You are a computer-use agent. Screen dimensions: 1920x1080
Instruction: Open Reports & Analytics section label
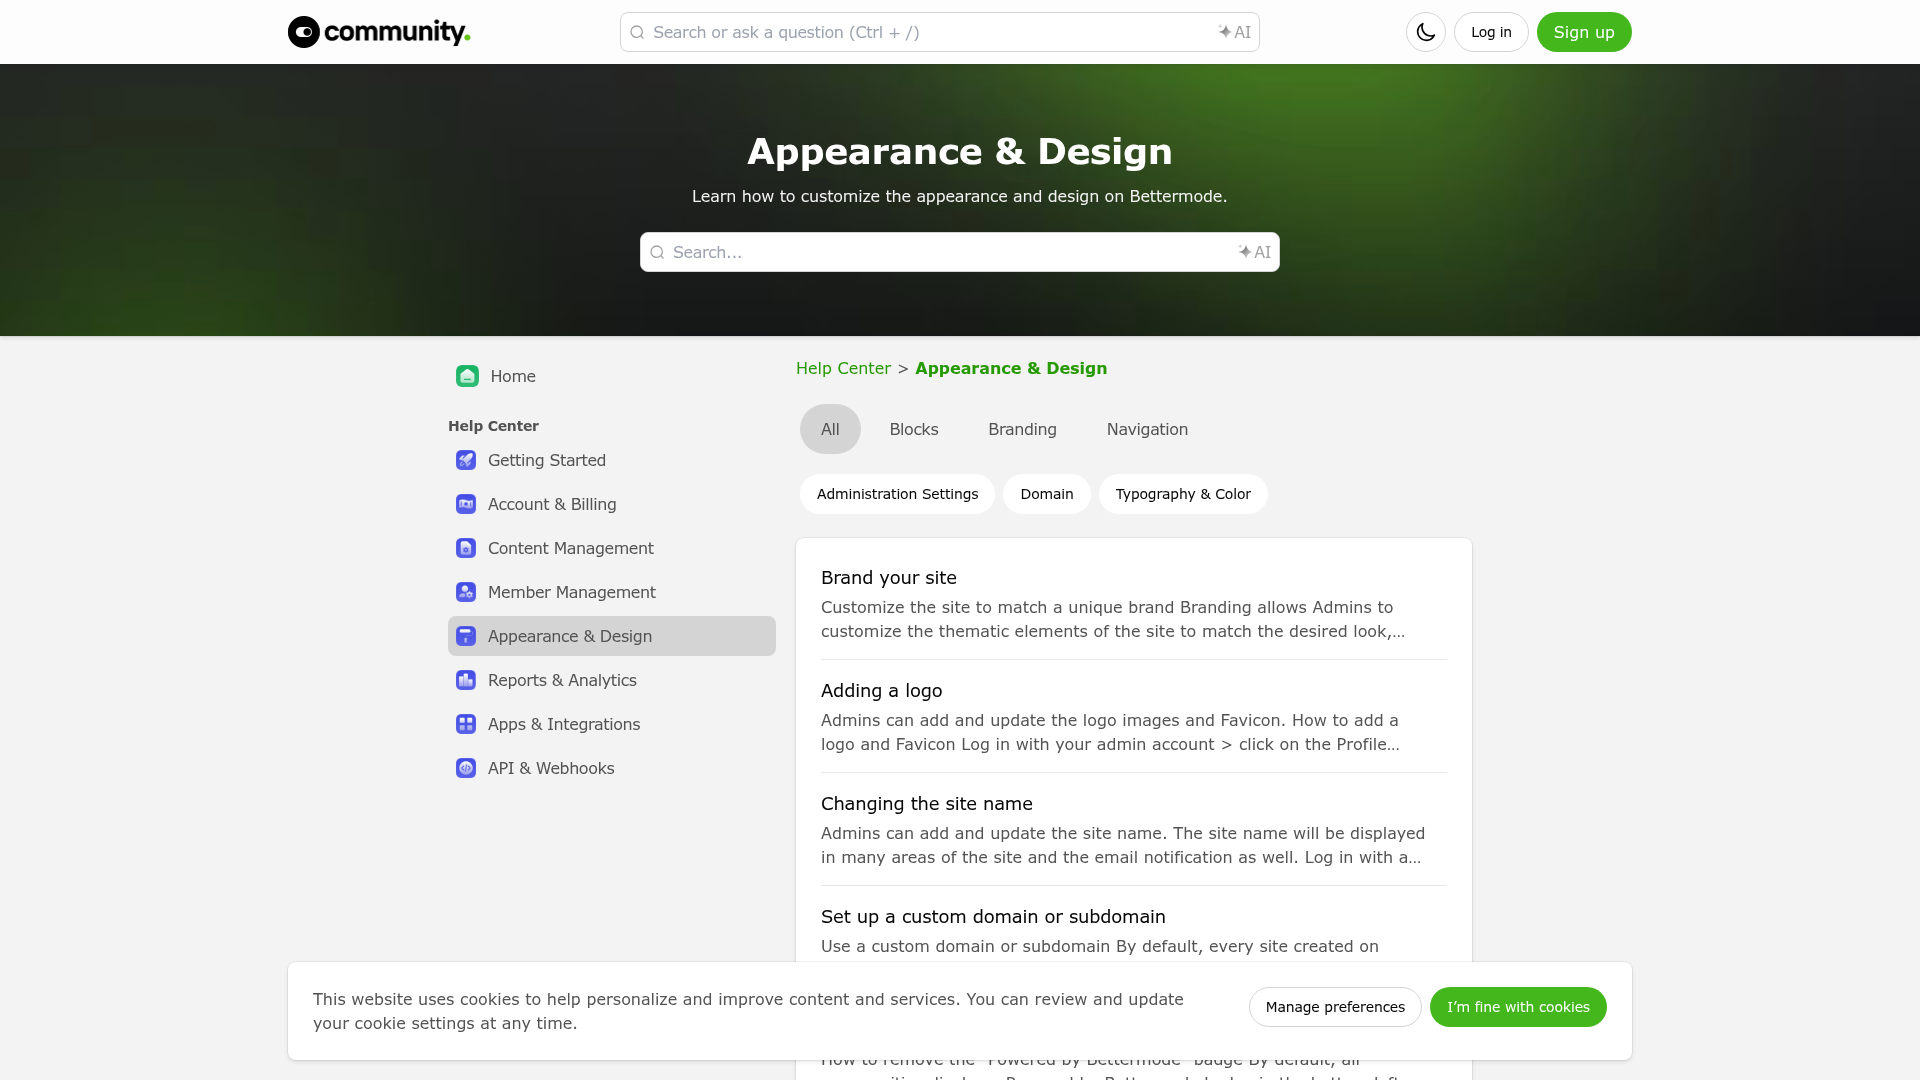(562, 680)
